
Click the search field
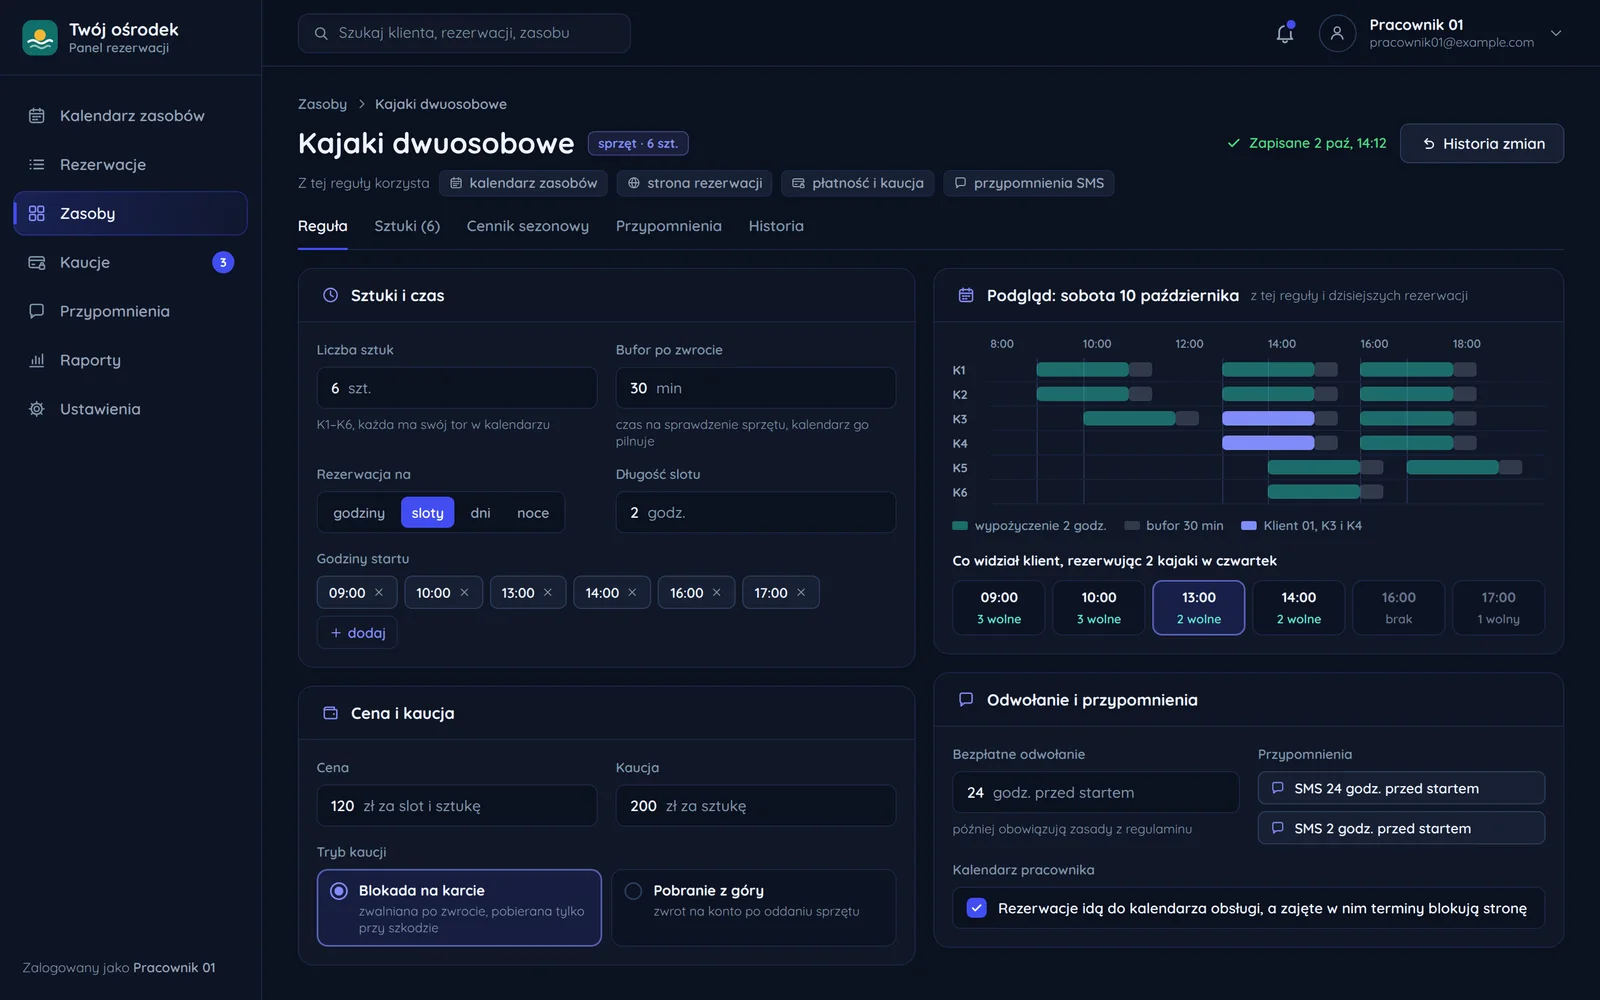click(464, 33)
